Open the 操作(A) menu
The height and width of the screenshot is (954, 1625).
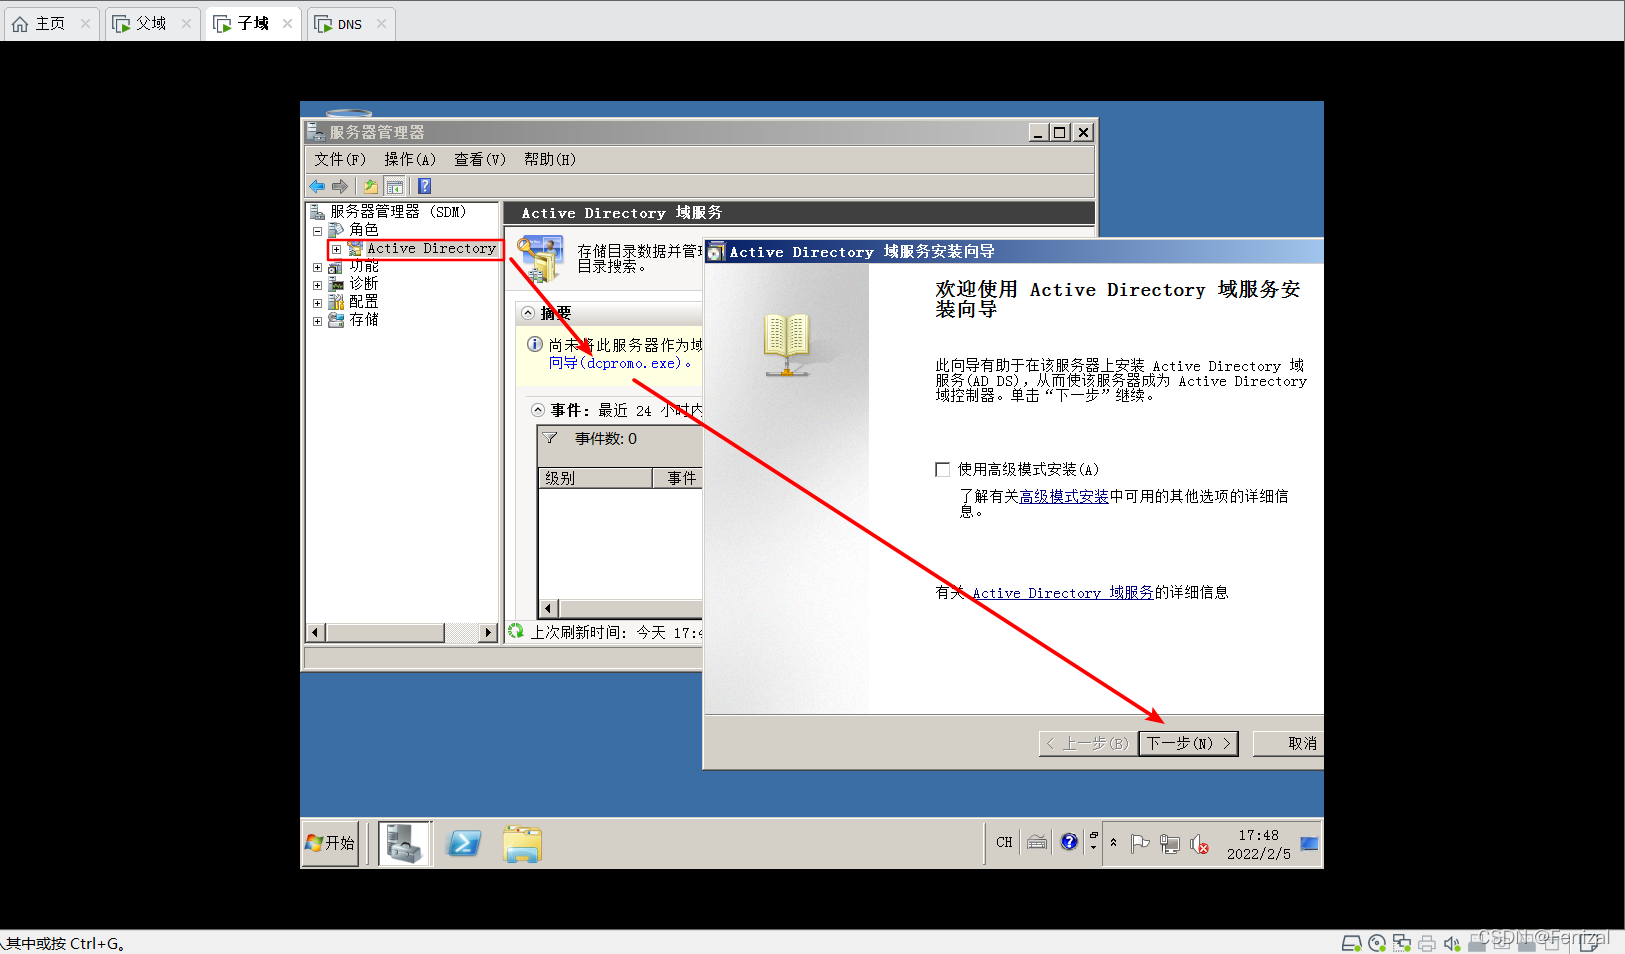[x=410, y=159]
